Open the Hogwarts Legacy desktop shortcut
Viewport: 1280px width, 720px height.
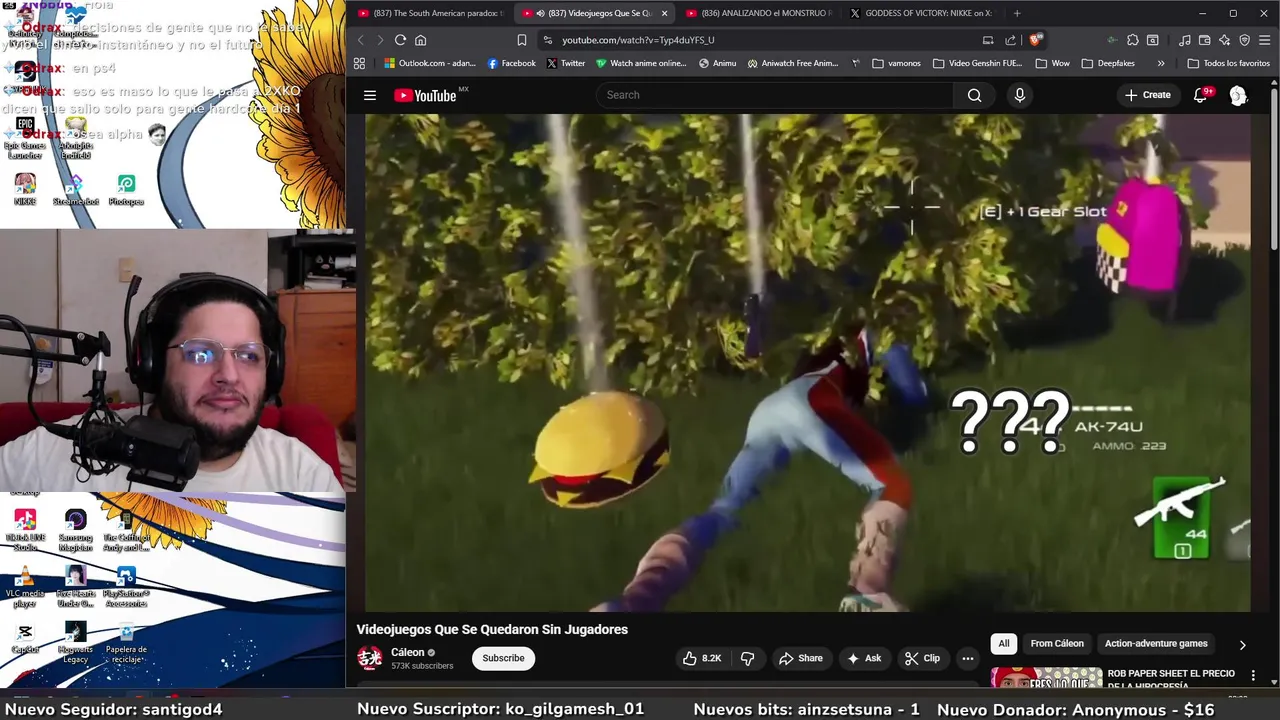pyautogui.click(x=76, y=643)
